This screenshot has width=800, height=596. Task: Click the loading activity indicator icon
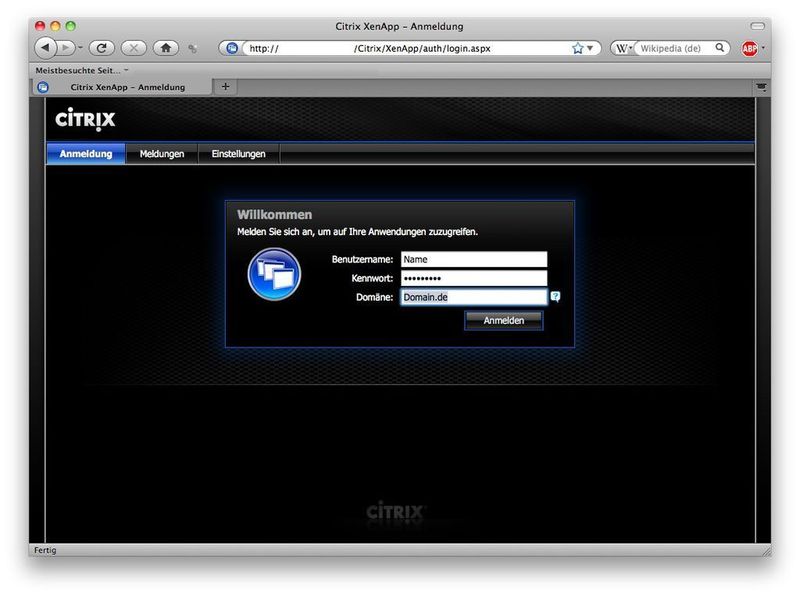point(192,48)
